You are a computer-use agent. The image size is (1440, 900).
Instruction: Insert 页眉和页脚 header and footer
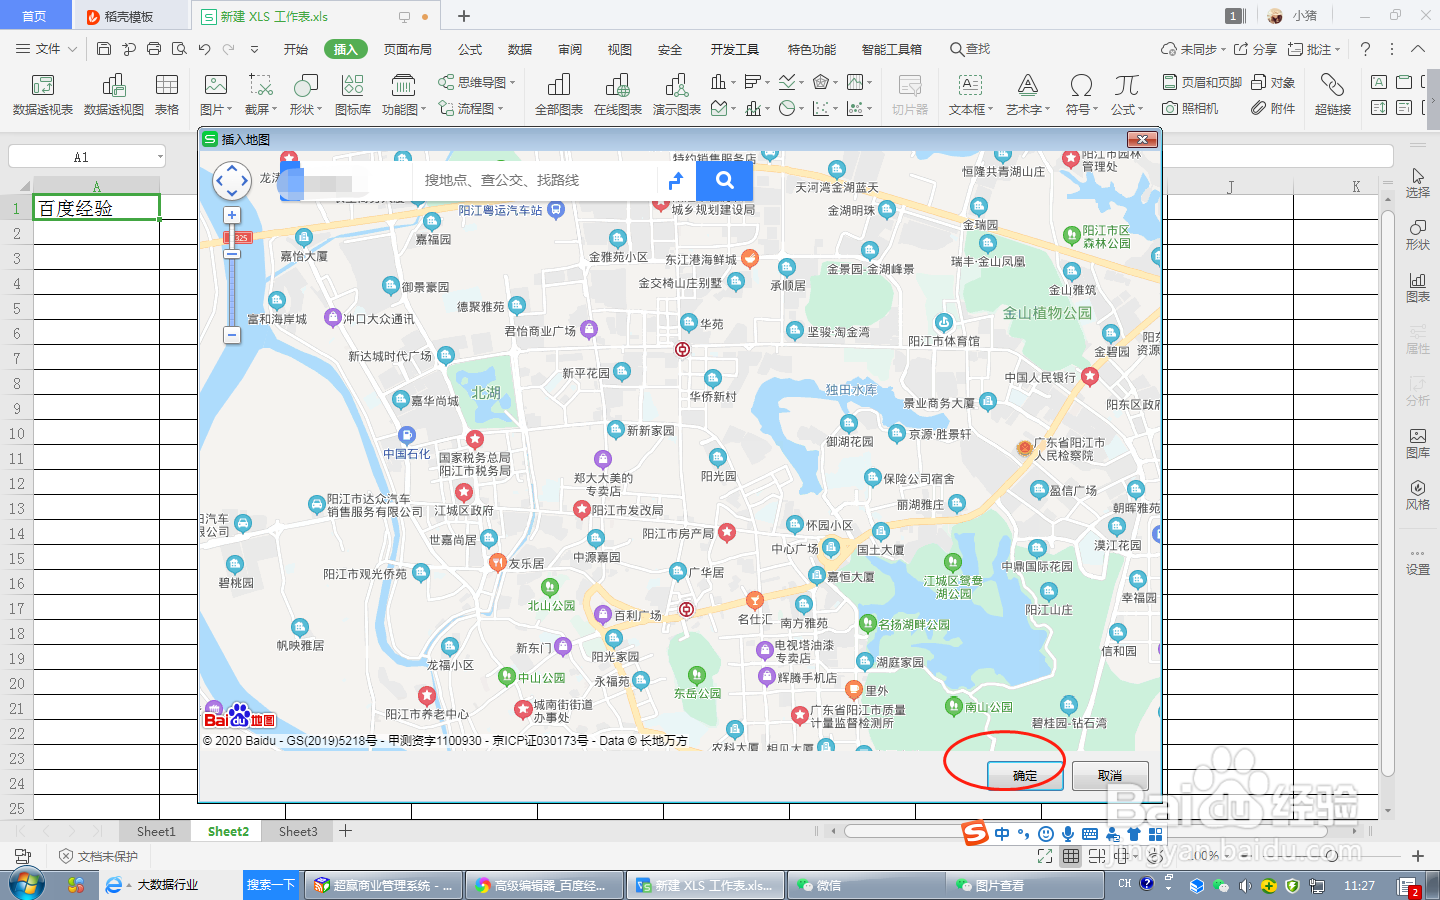[x=1202, y=82]
